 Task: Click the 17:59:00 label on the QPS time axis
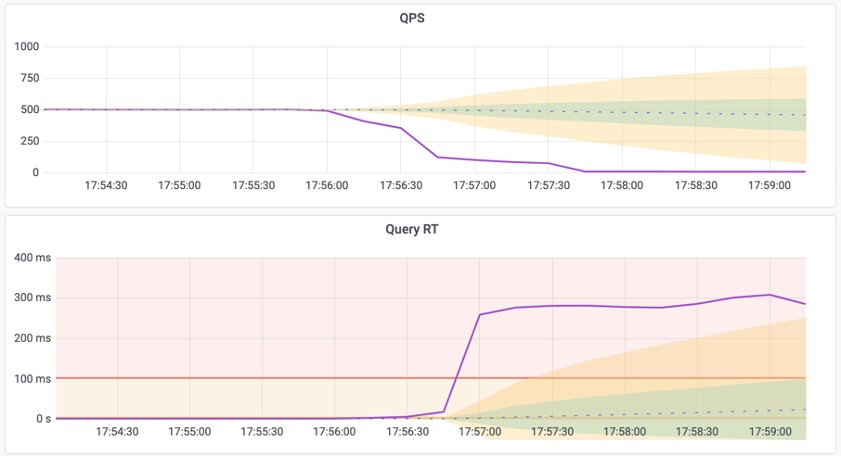(768, 186)
